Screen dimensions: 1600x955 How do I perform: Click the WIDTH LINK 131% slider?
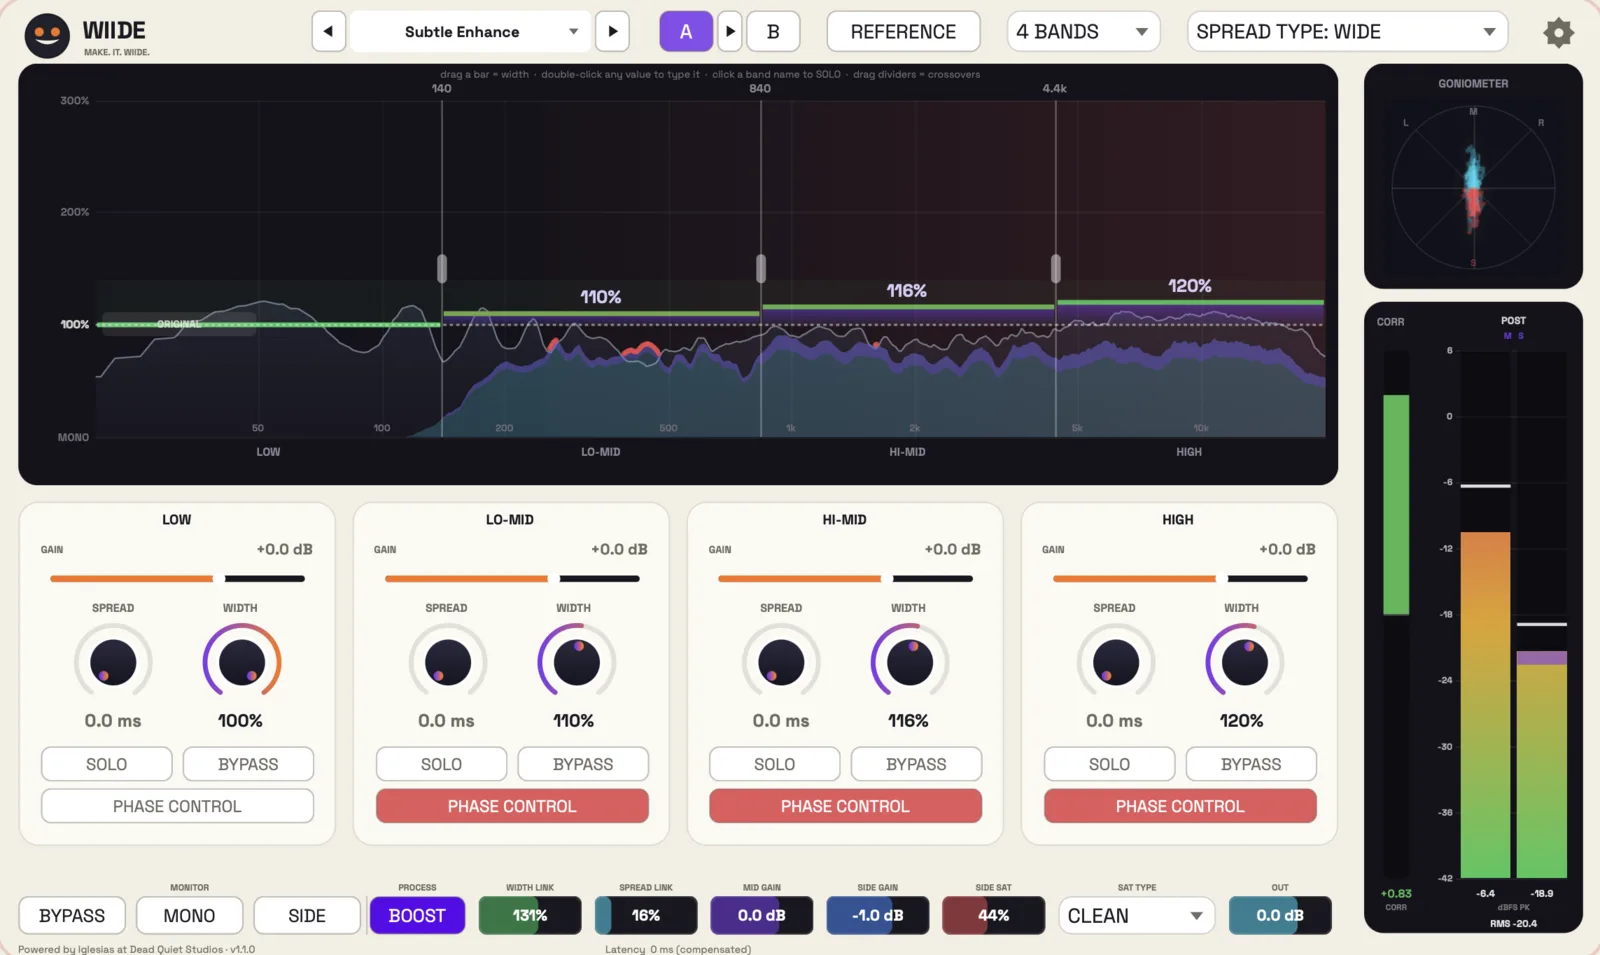pyautogui.click(x=530, y=916)
